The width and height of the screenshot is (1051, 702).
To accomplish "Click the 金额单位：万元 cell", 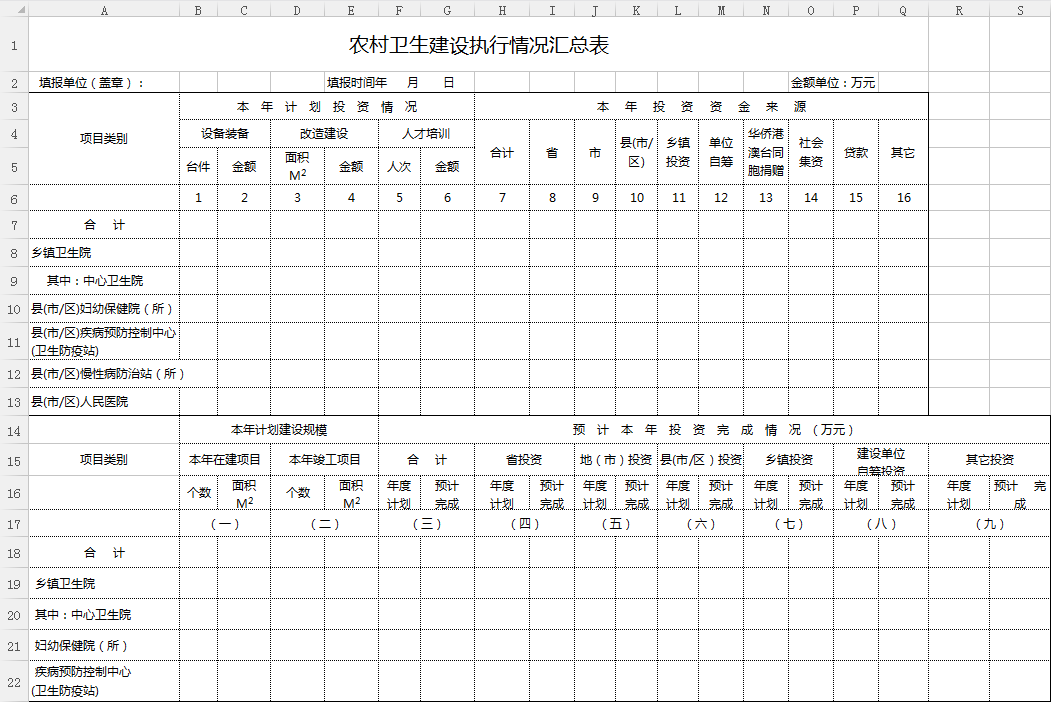I will click(833, 83).
